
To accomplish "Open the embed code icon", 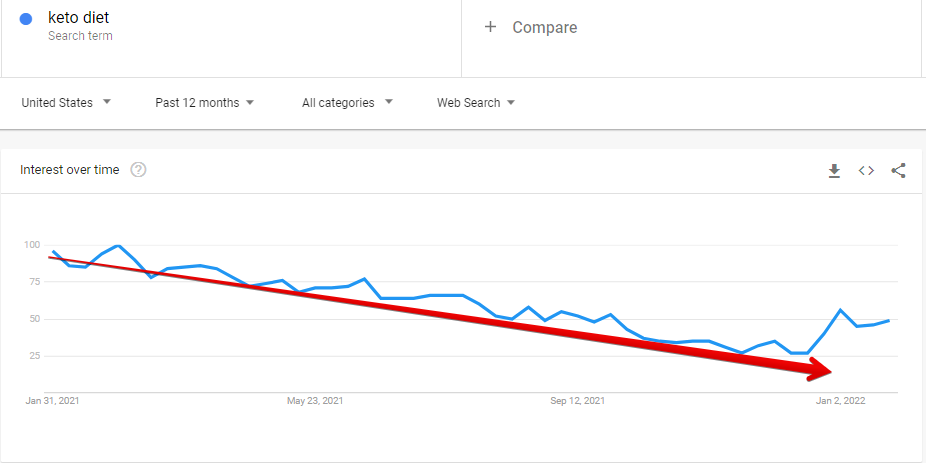I will (866, 171).
